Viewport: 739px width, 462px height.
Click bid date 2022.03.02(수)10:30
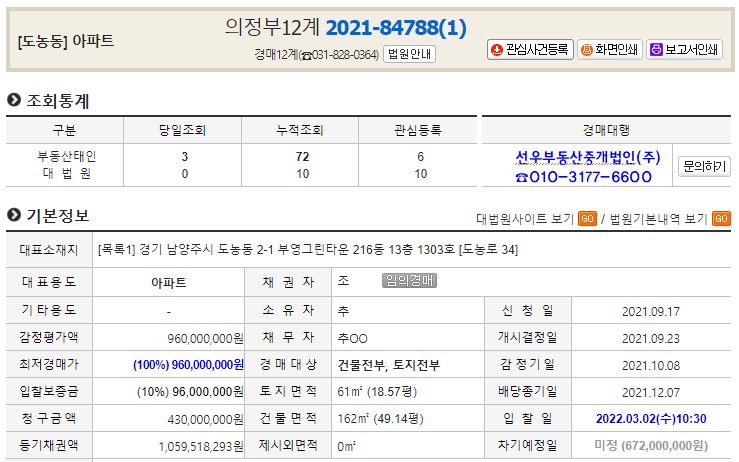pyautogui.click(x=651, y=419)
